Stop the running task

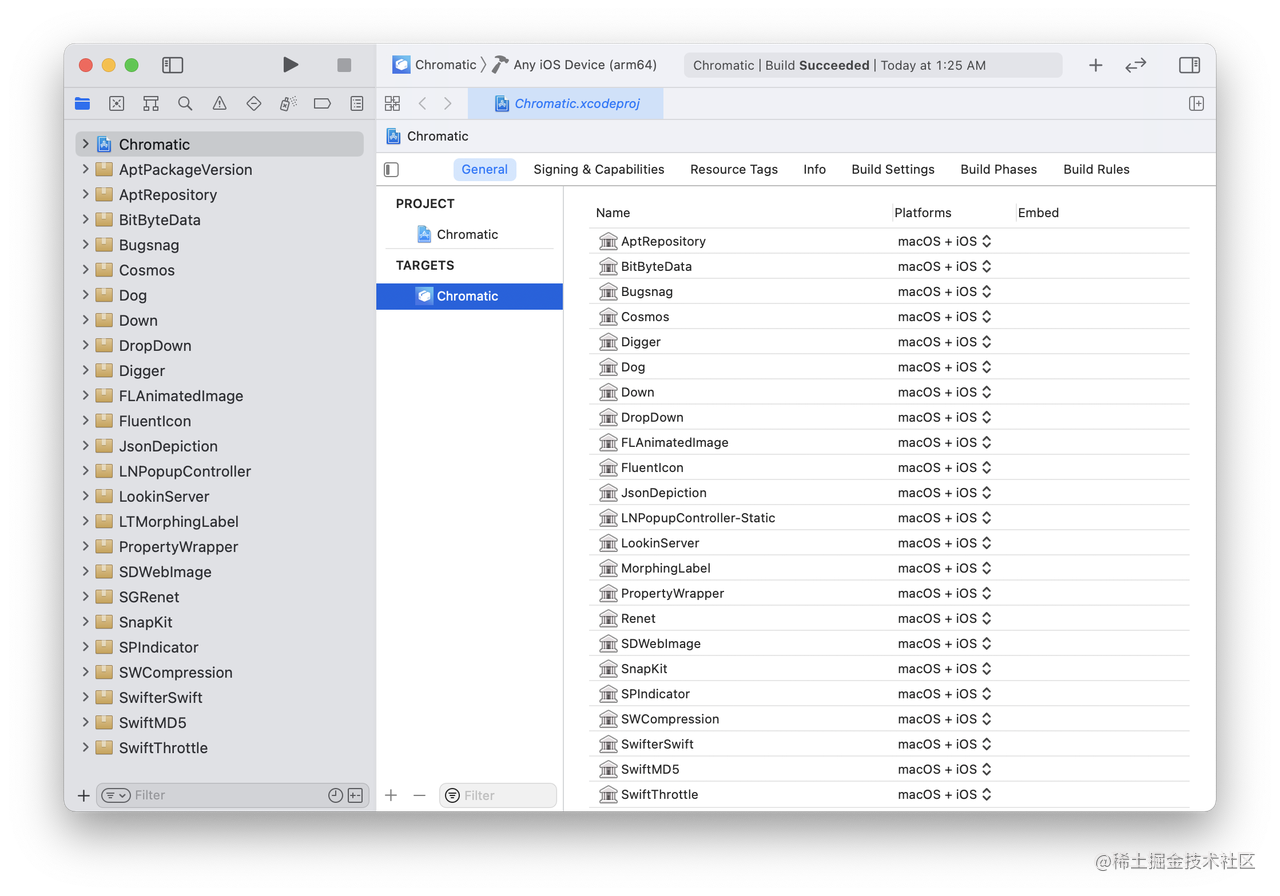click(344, 65)
